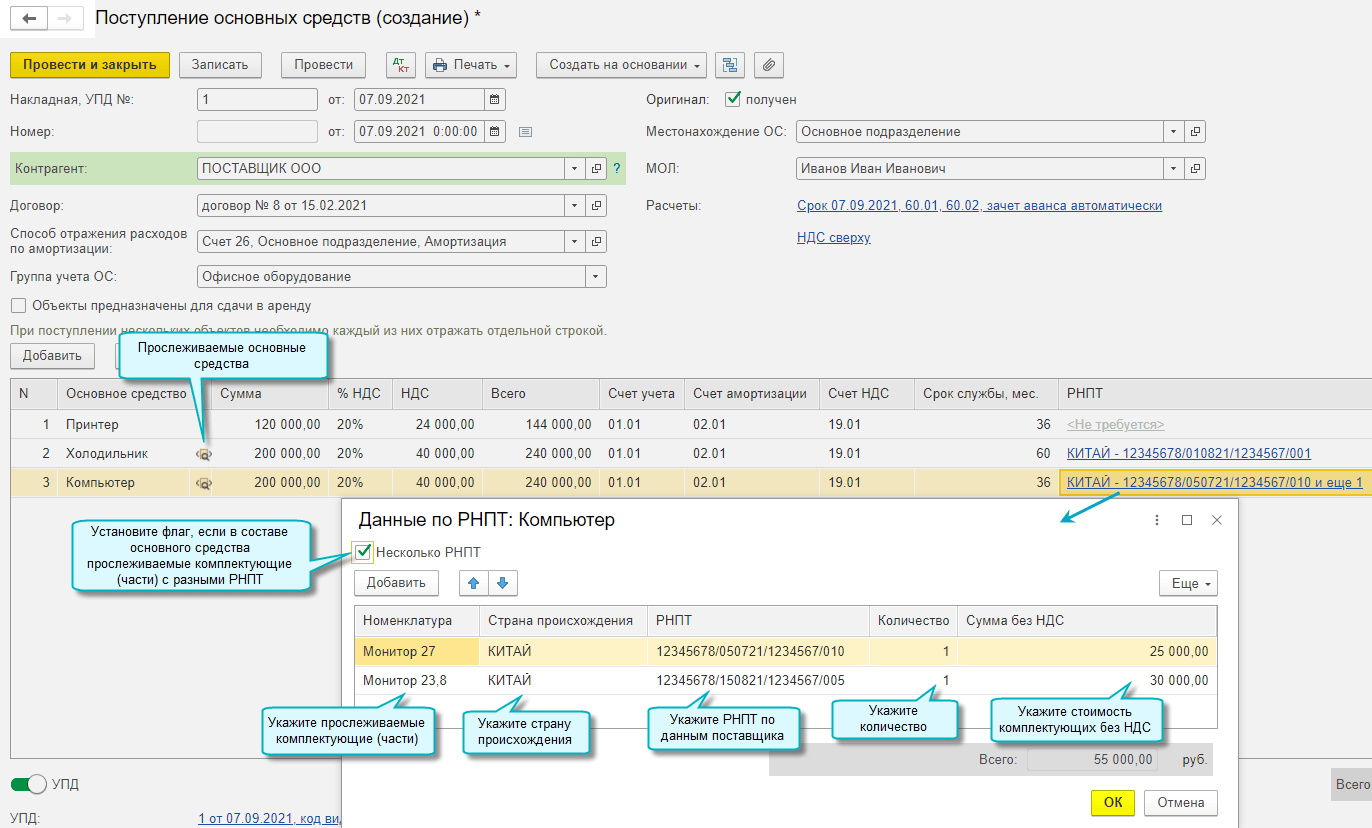Open the Печать menu
The height and width of the screenshot is (828, 1372).
coord(470,65)
